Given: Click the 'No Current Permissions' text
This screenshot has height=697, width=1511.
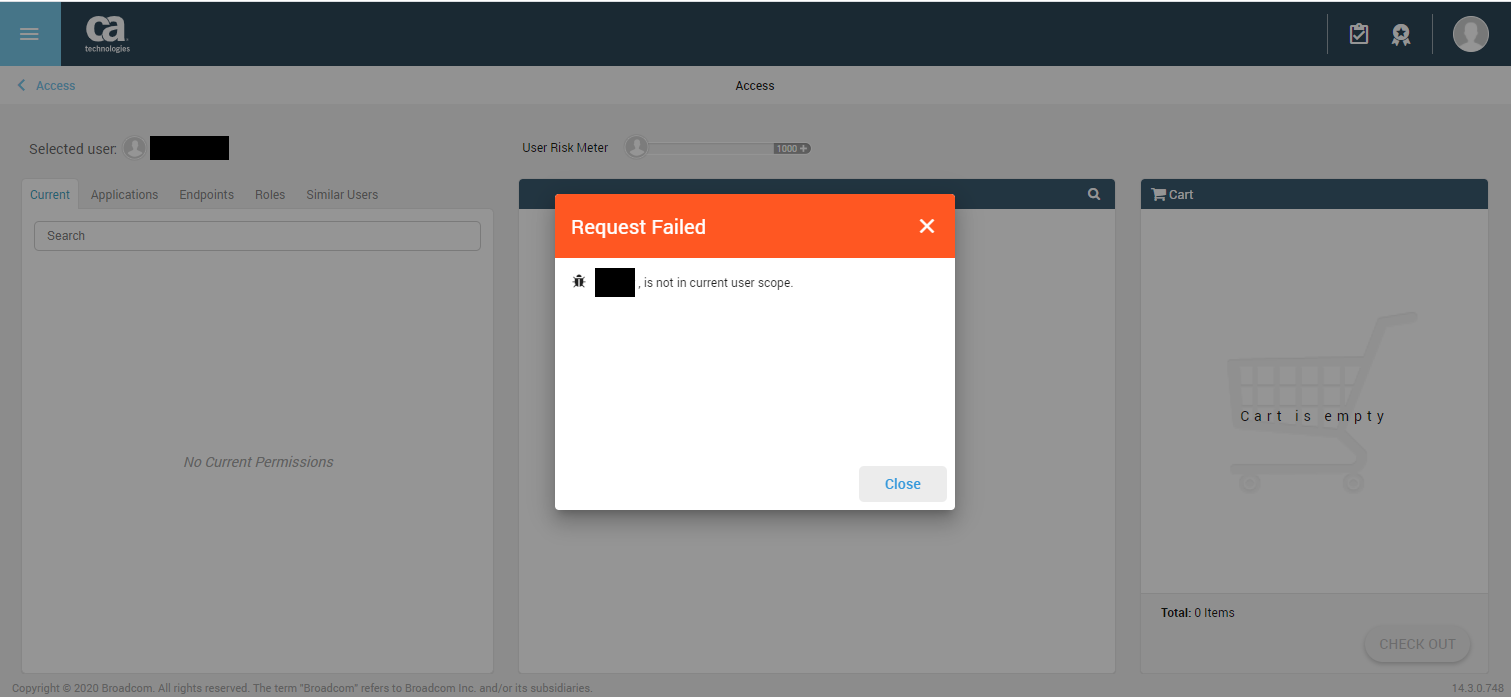Looking at the screenshot, I should click(259, 462).
